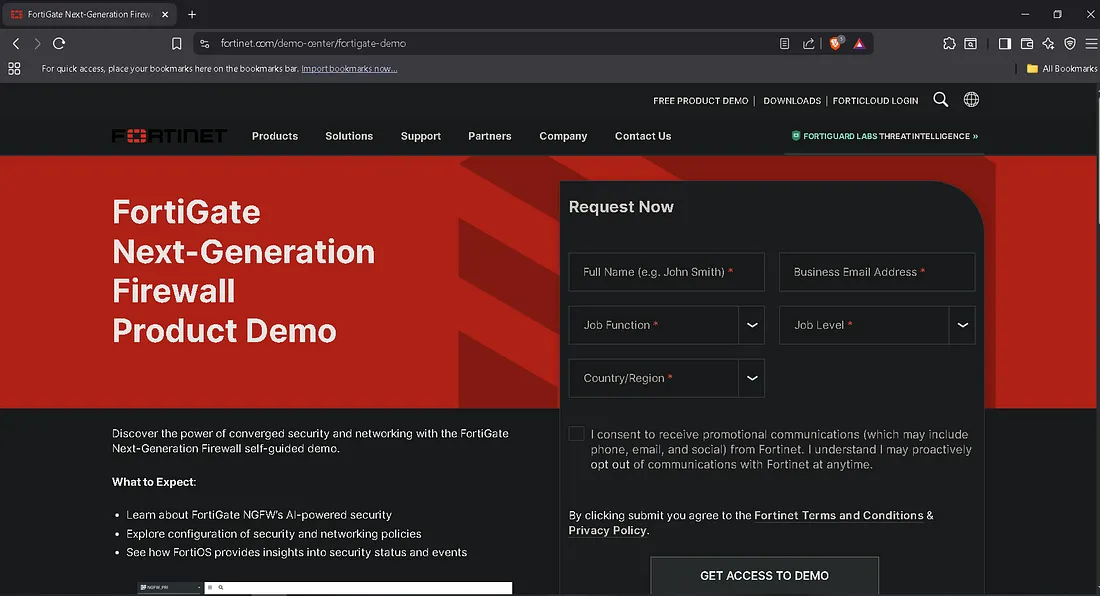Open reader mode icon in address bar
This screenshot has width=1100, height=596.
784,43
